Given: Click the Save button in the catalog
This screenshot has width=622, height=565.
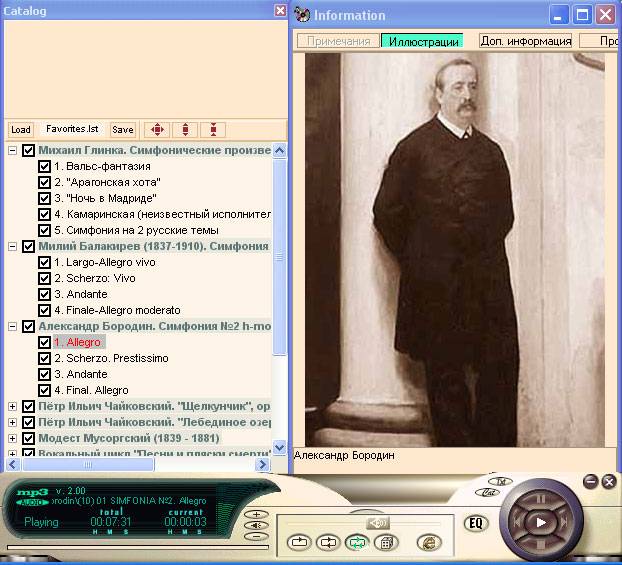Looking at the screenshot, I should coord(122,129).
